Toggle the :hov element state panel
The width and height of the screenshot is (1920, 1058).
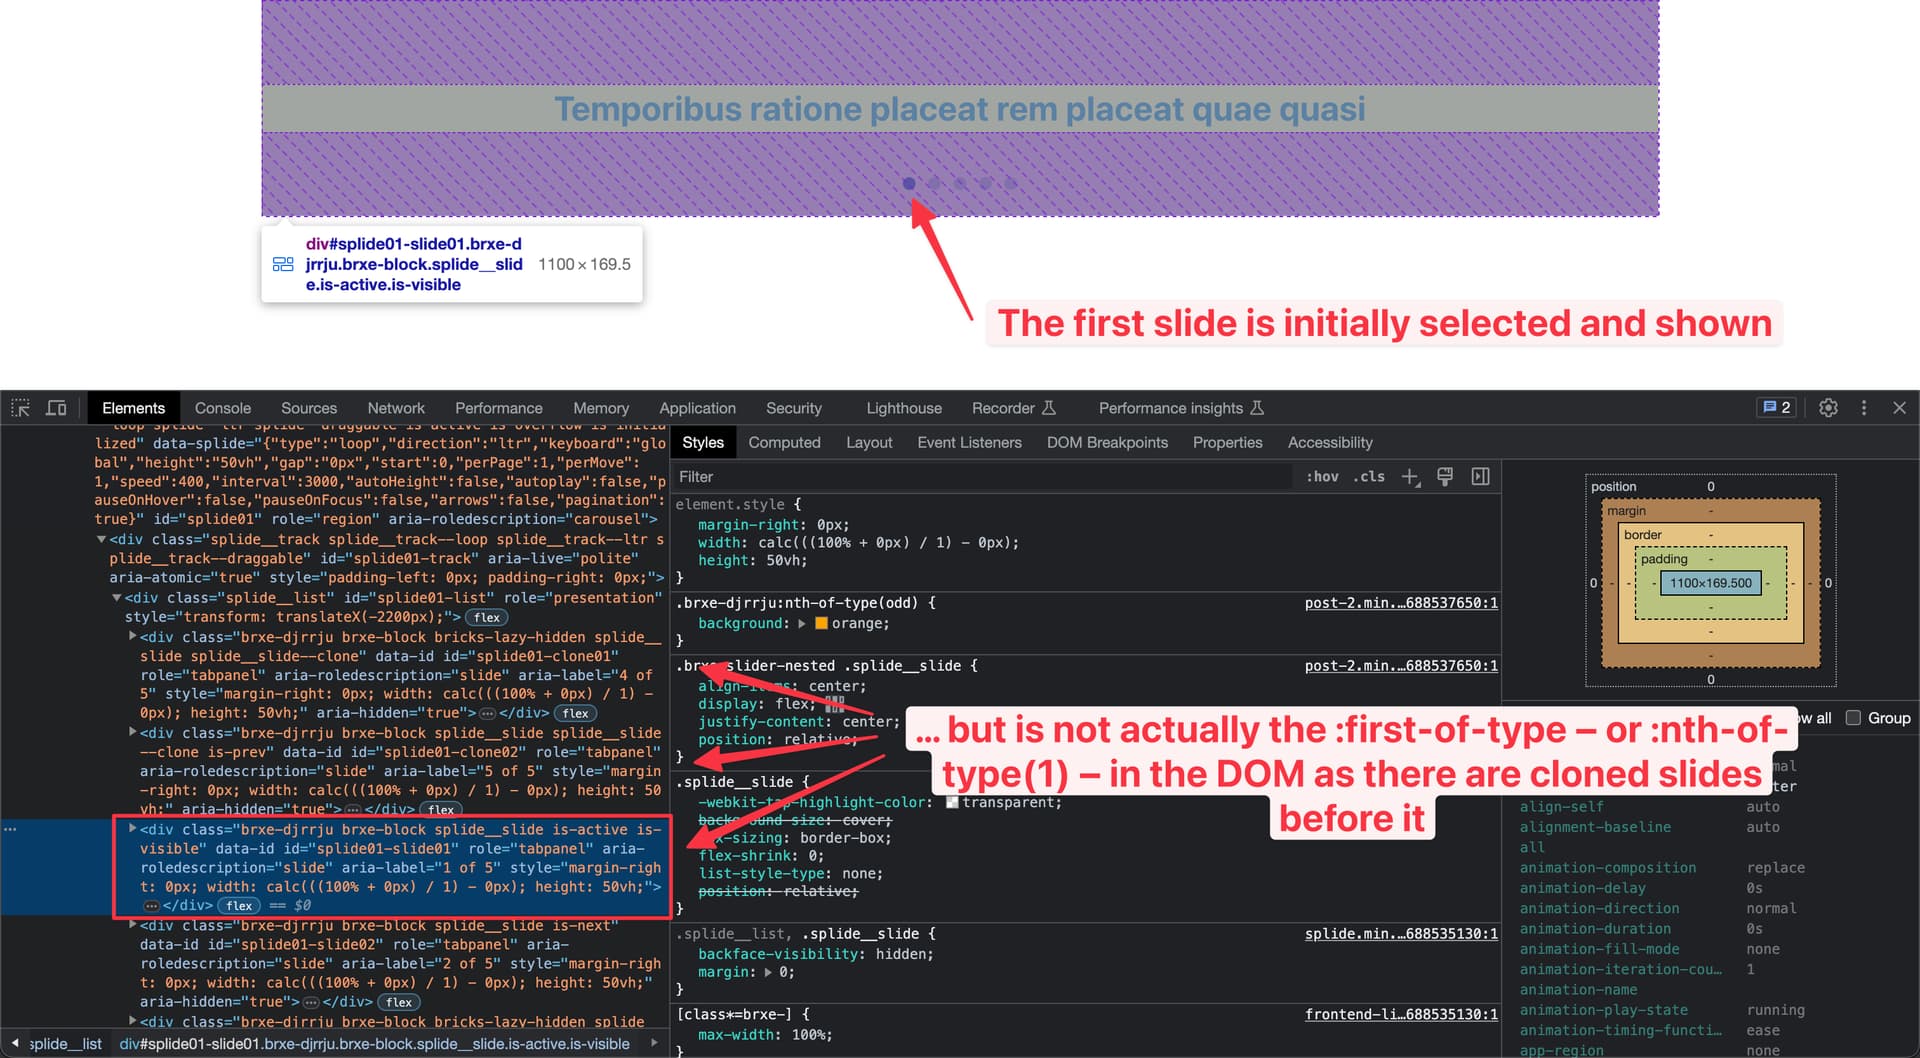1322,477
